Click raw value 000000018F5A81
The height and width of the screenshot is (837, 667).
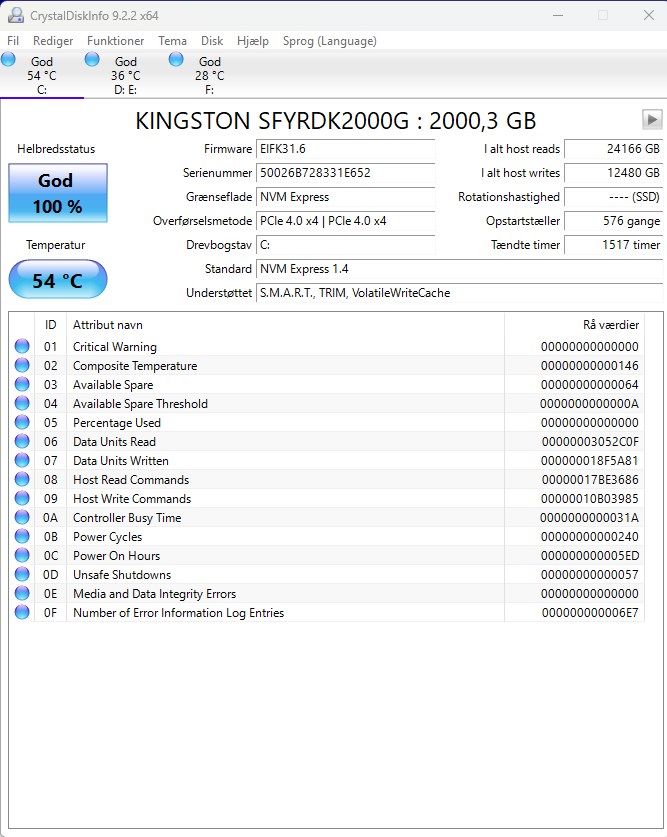[x=589, y=461]
